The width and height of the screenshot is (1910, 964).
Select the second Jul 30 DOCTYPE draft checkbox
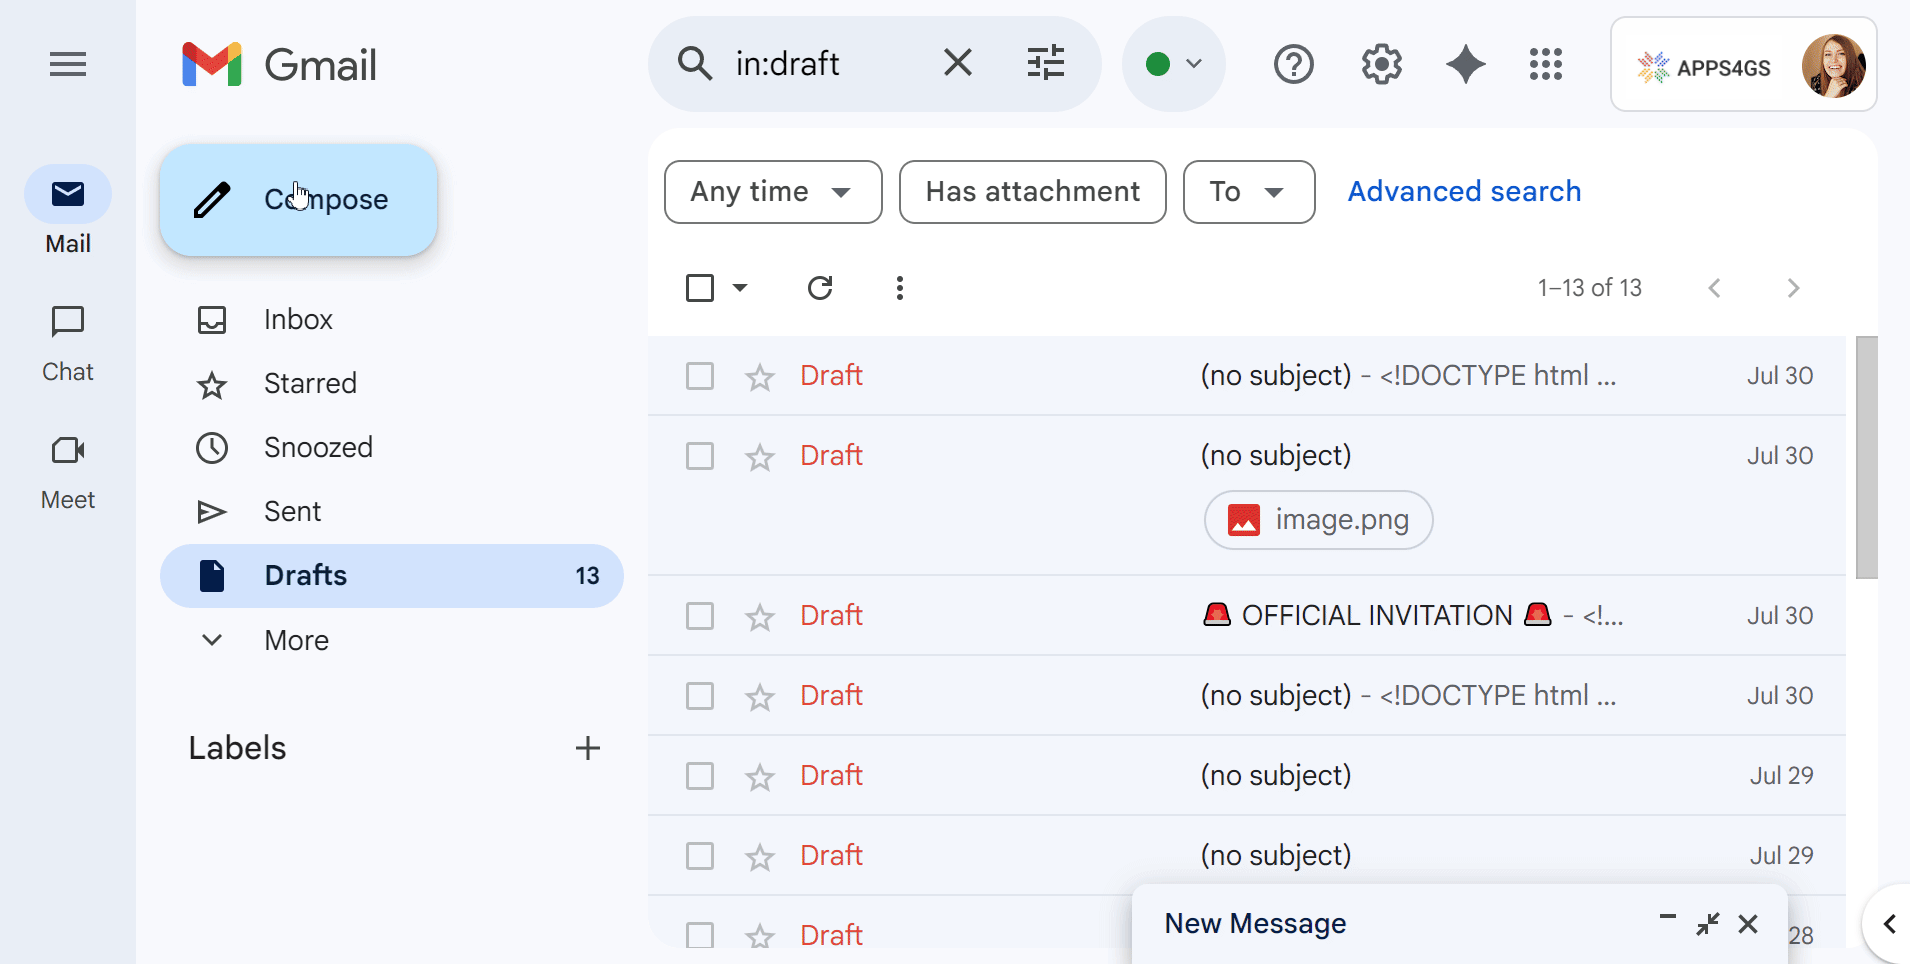[x=700, y=696]
